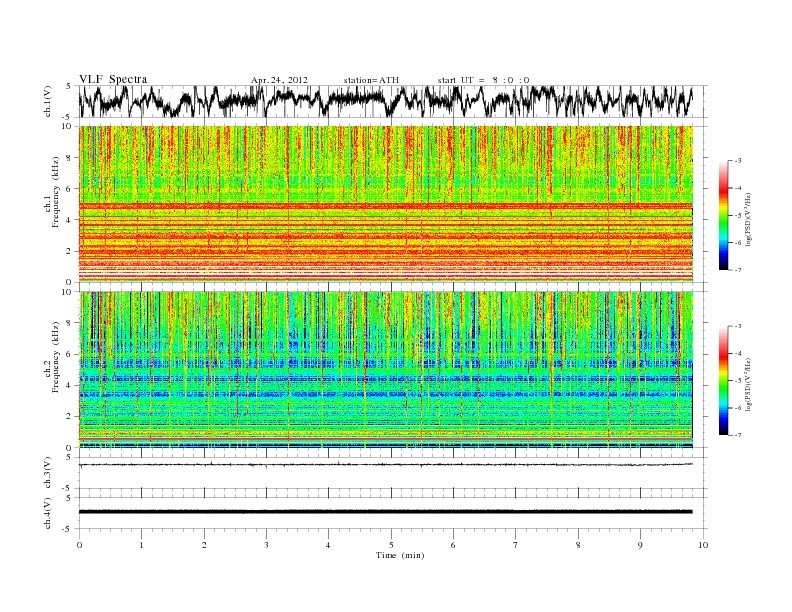
Task: Click the "ch.1(V)" waveform axis label
Action: (48, 101)
